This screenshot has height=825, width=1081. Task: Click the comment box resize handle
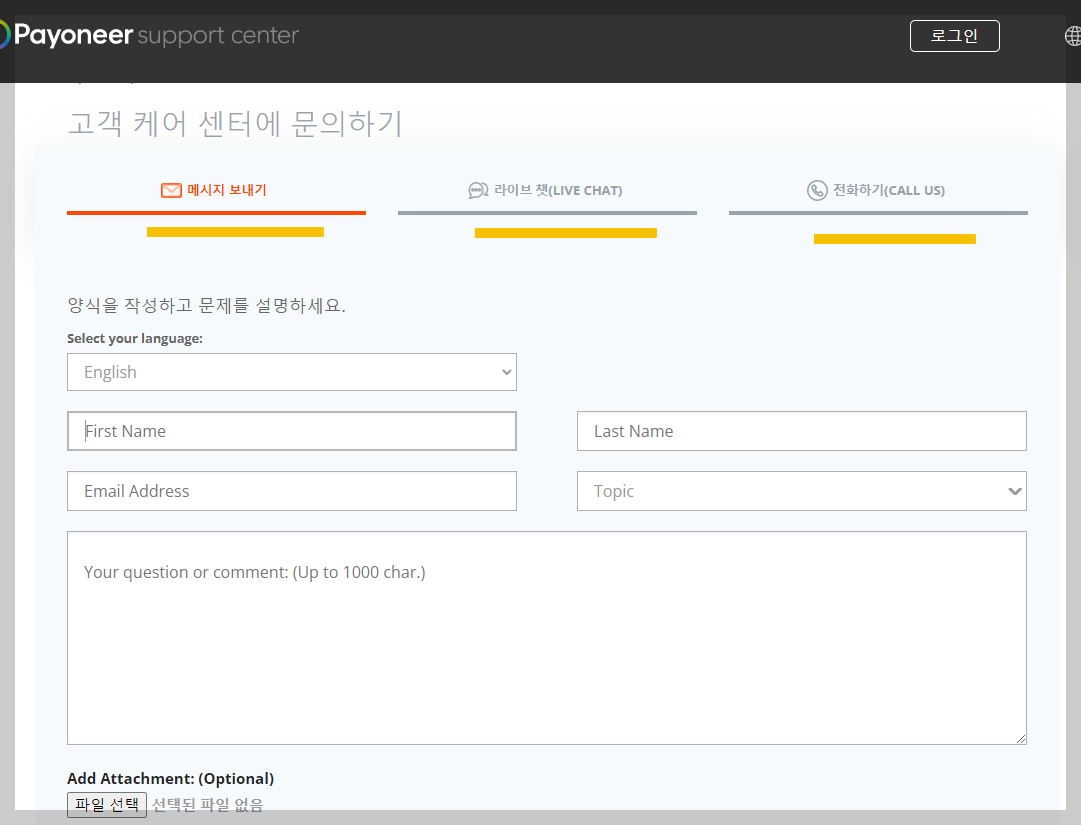pyautogui.click(x=1020, y=739)
